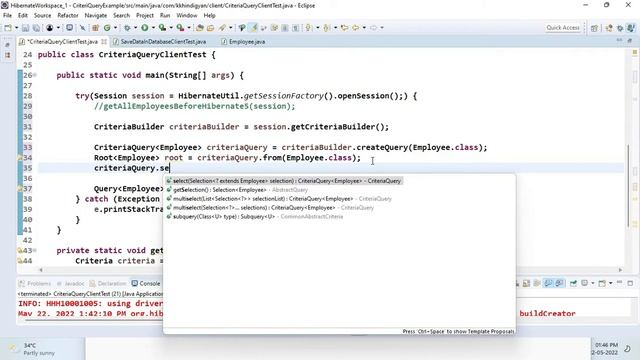Minimize the Console panel

pyautogui.click(x=620, y=283)
